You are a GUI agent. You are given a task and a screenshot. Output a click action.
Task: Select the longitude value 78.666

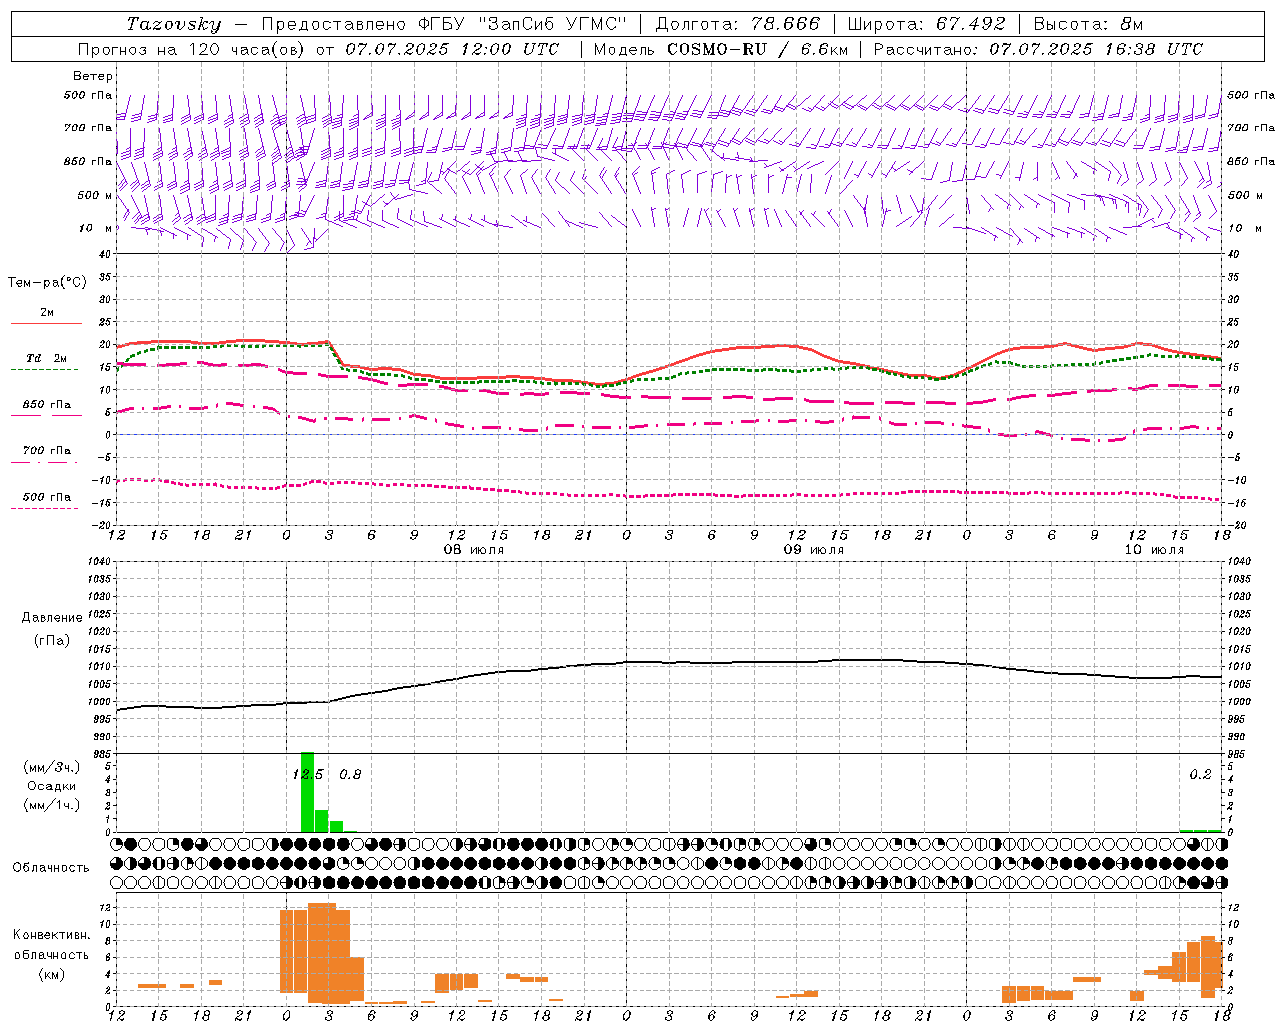tap(787, 24)
